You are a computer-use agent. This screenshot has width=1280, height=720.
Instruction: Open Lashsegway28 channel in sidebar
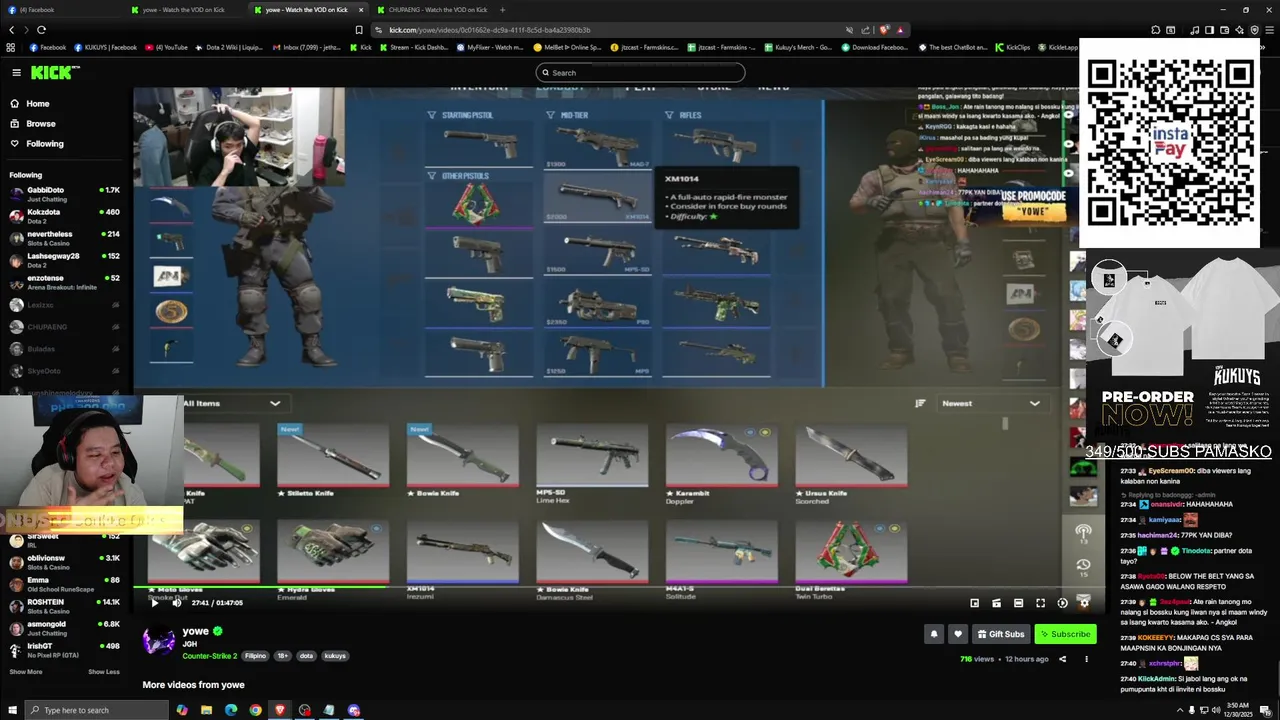pos(65,260)
